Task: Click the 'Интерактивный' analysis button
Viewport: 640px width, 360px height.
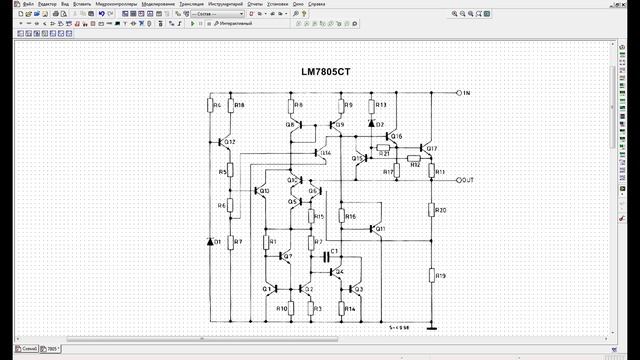Action: tap(233, 24)
